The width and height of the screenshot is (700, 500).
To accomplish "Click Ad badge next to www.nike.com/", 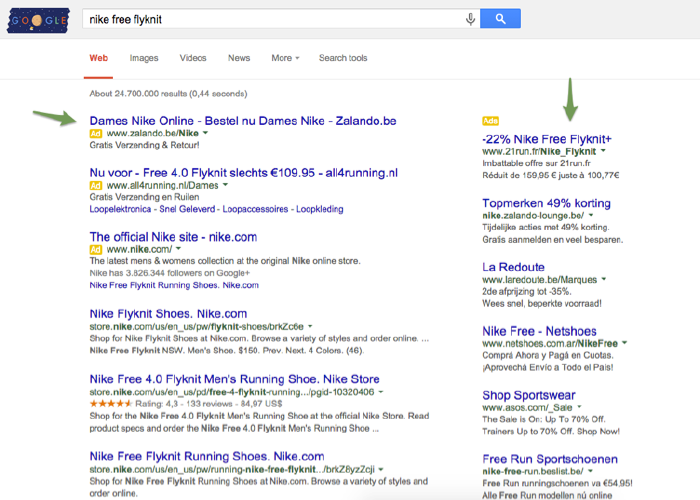I will click(x=96, y=250).
